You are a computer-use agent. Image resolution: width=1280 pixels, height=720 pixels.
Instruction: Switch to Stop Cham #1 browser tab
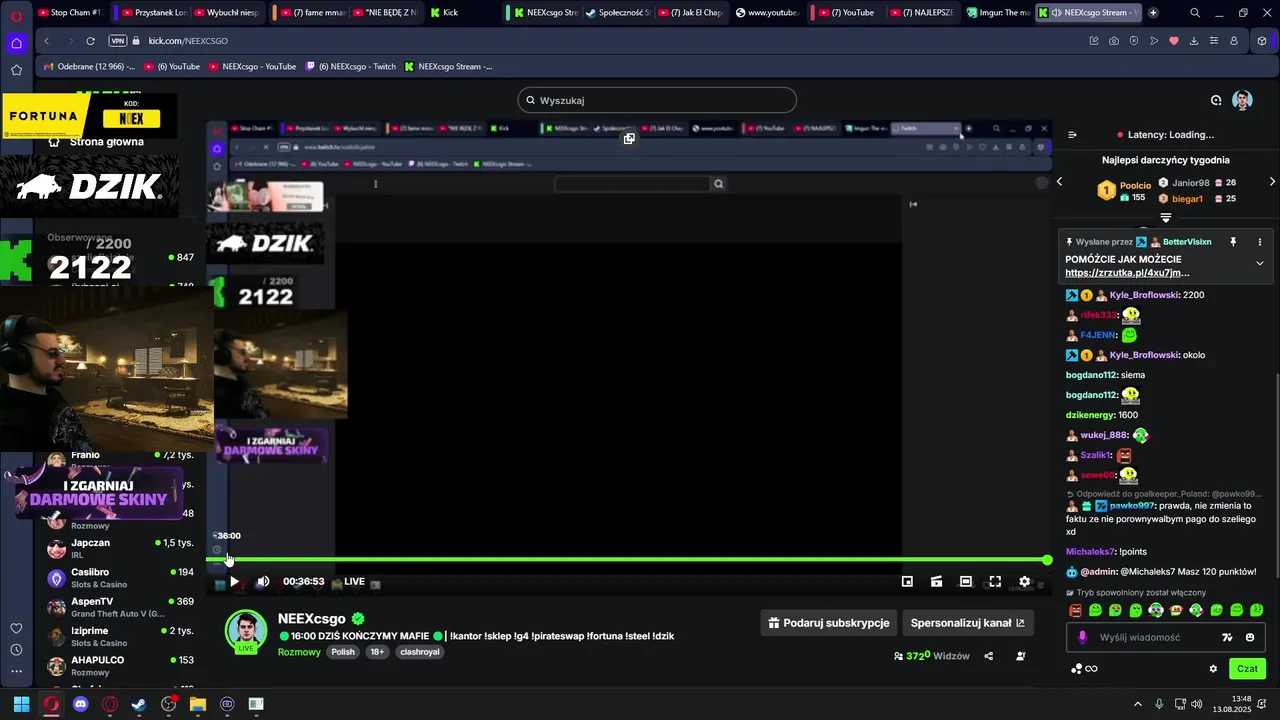(70, 13)
